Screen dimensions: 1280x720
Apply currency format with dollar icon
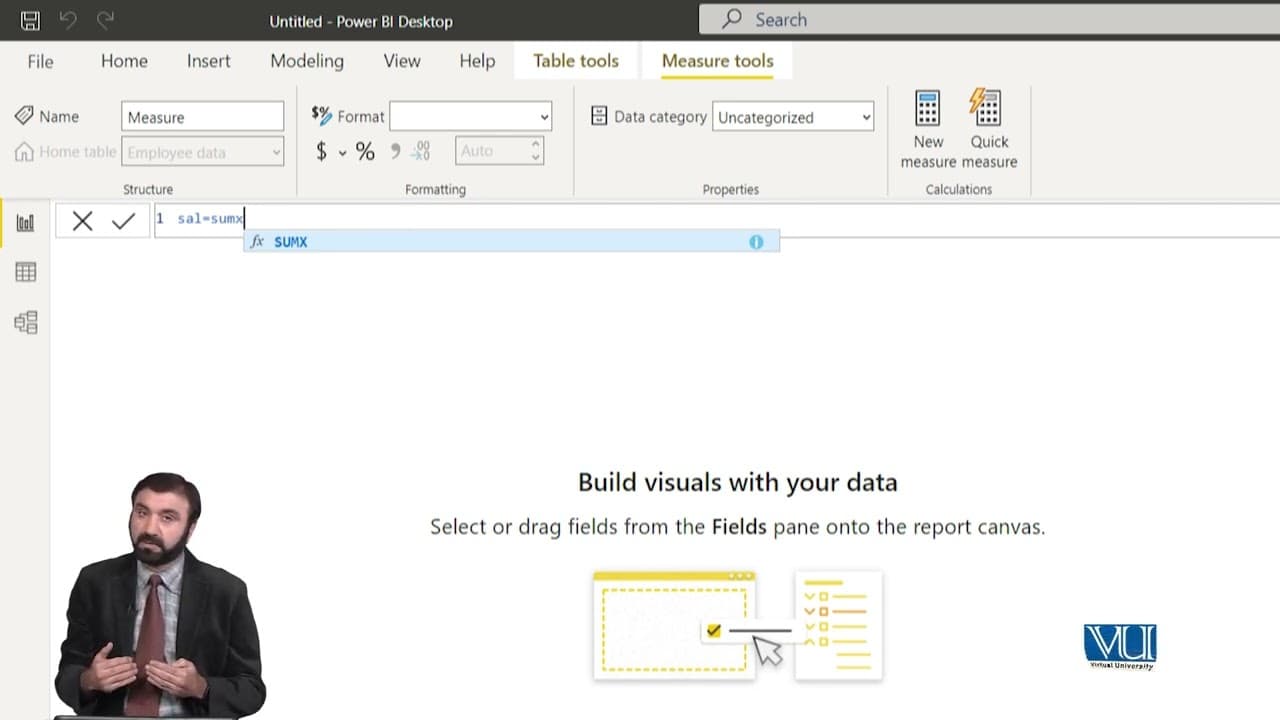click(x=321, y=151)
